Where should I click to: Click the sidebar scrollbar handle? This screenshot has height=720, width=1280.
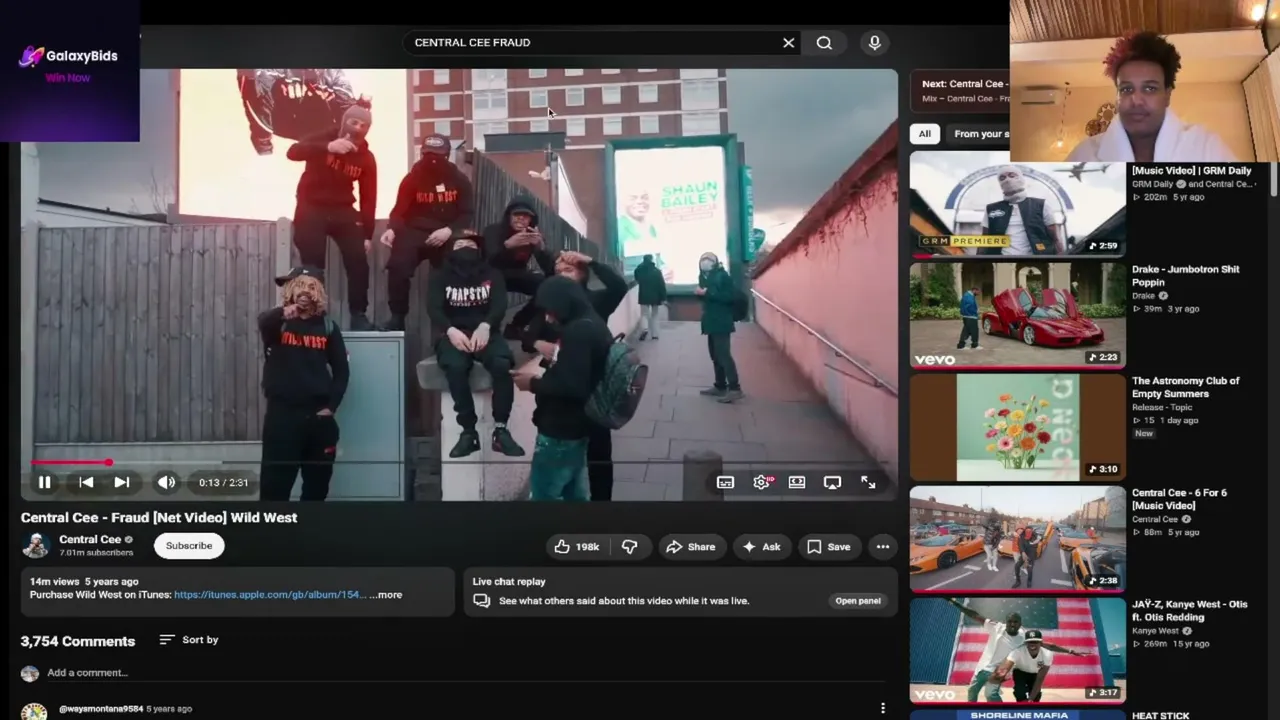(1274, 180)
